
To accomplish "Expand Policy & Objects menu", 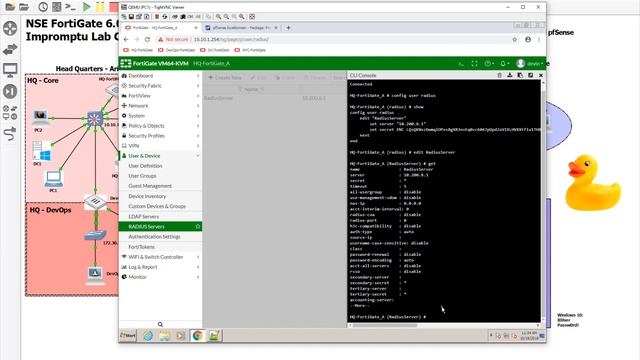I will pyautogui.click(x=160, y=126).
